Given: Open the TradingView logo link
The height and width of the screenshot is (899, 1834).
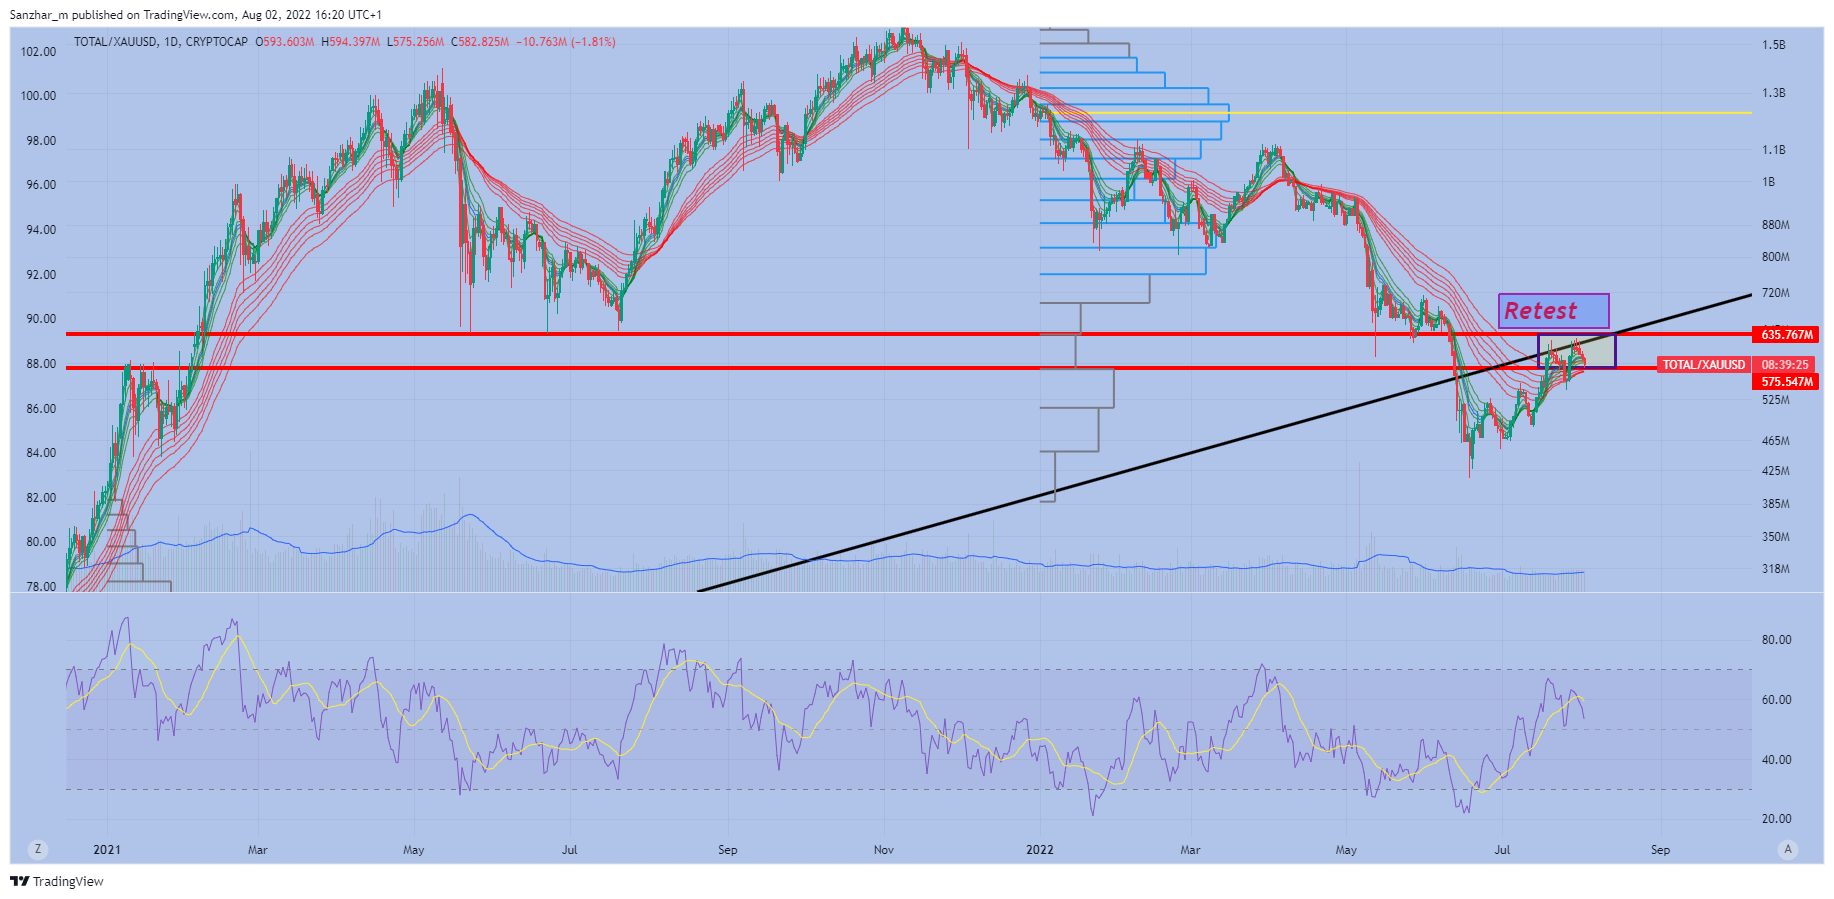Looking at the screenshot, I should coord(57,881).
